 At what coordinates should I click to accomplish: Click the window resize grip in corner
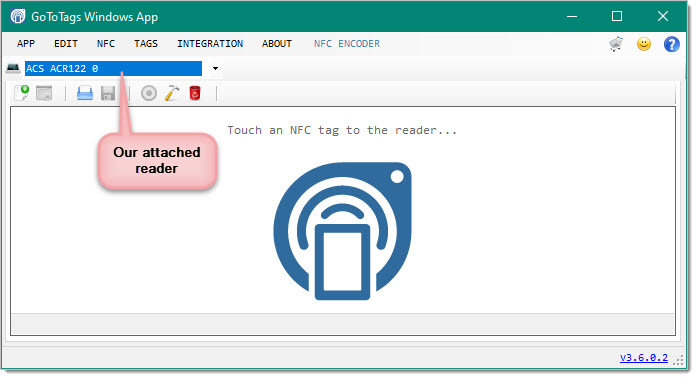point(678,360)
